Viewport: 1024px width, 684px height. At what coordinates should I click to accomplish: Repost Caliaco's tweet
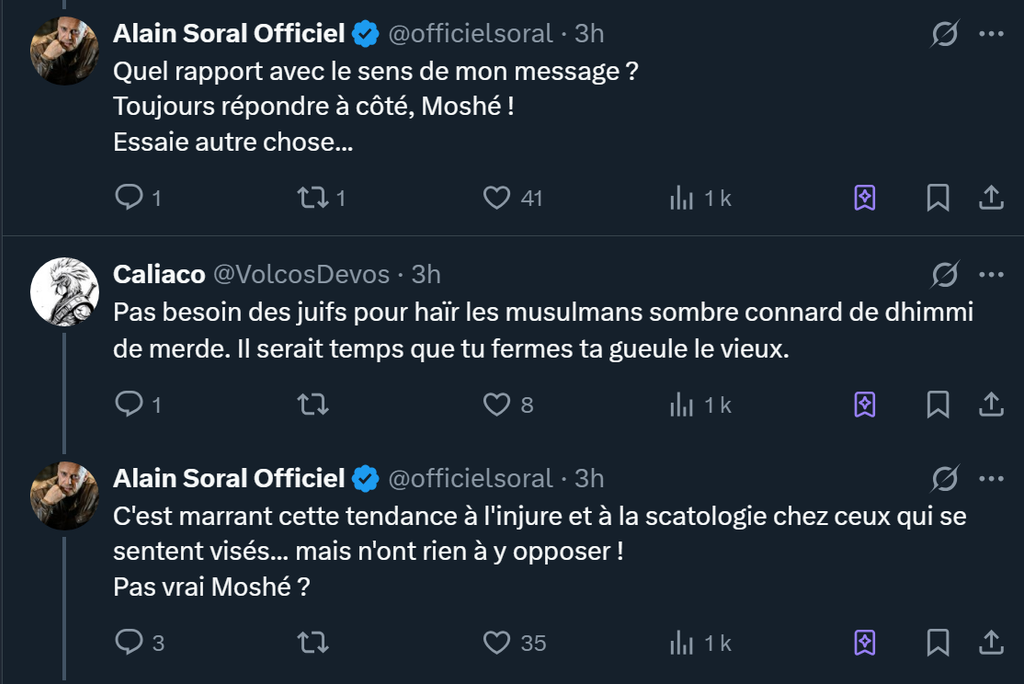(x=313, y=404)
